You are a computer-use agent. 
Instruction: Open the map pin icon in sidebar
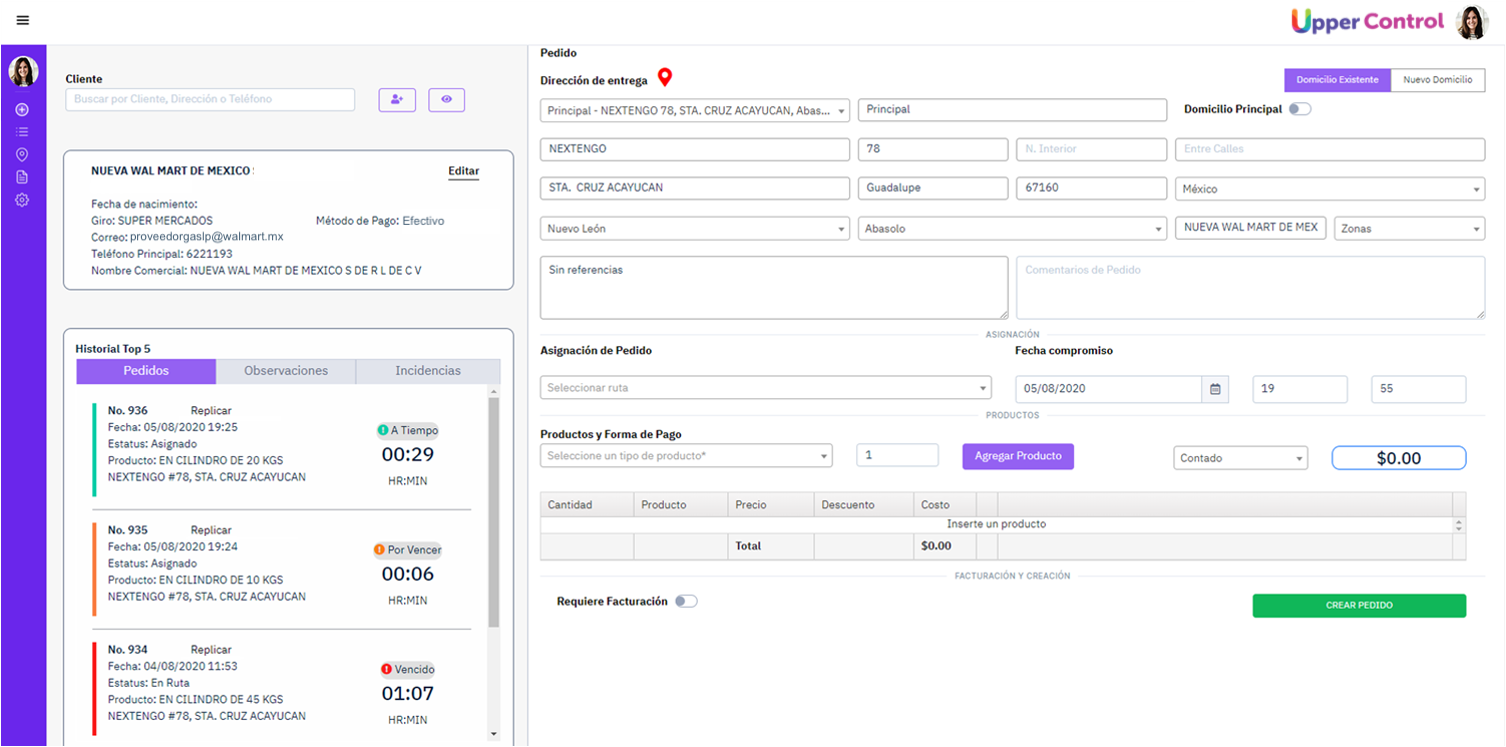tap(22, 154)
